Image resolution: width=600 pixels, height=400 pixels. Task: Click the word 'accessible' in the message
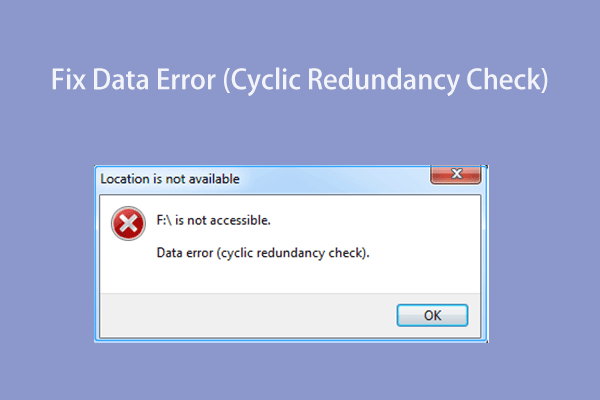pos(237,220)
